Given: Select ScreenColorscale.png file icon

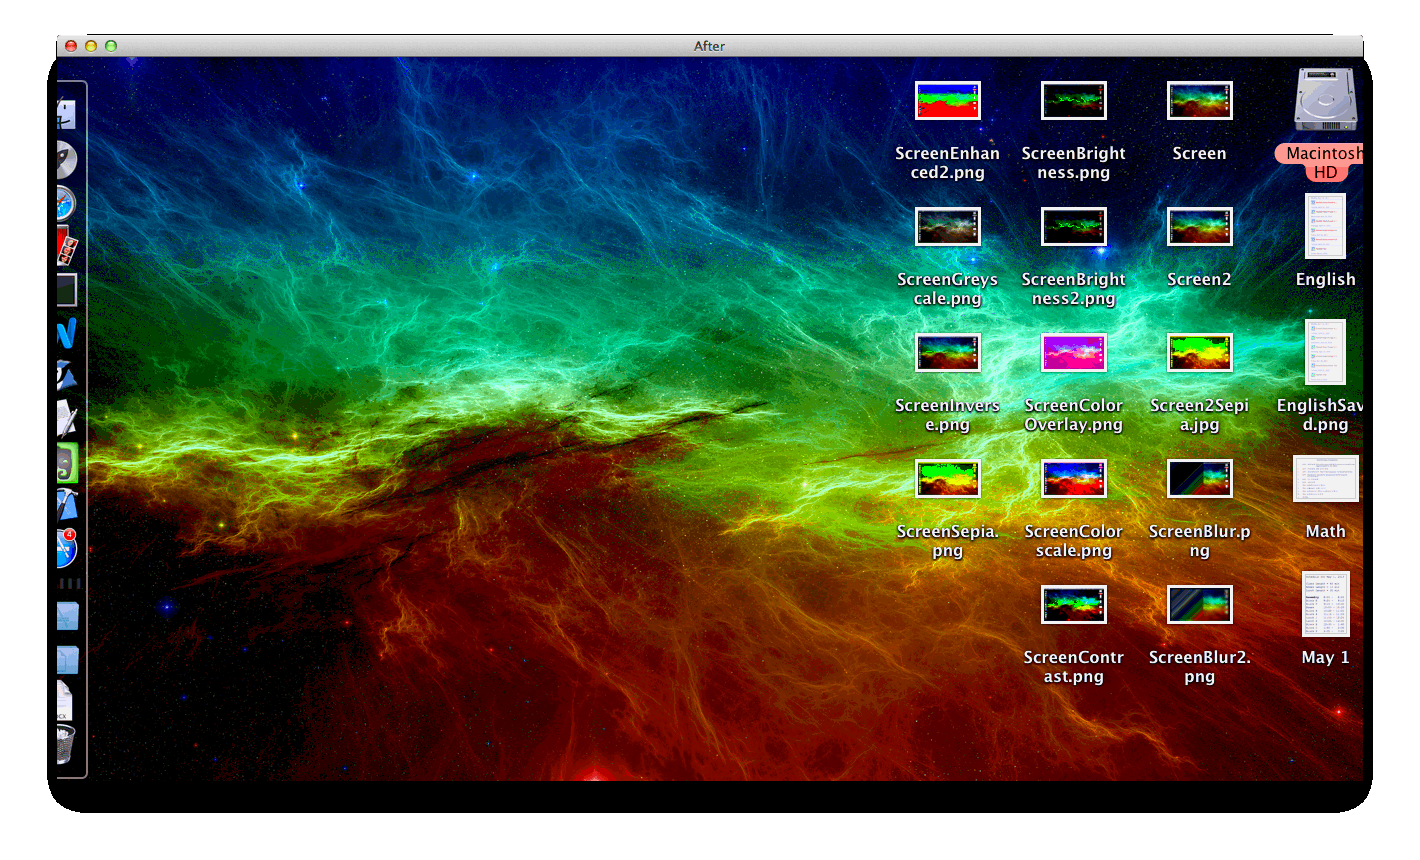Looking at the screenshot, I should point(1073,478).
